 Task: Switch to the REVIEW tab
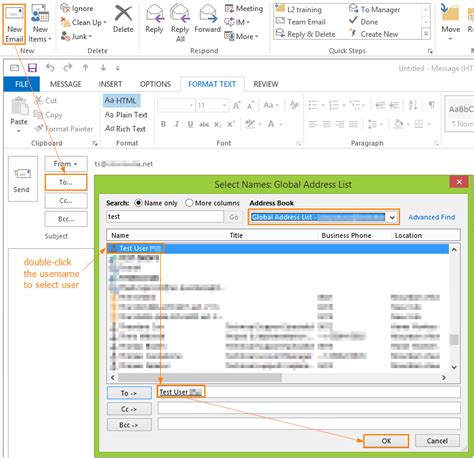tap(266, 84)
